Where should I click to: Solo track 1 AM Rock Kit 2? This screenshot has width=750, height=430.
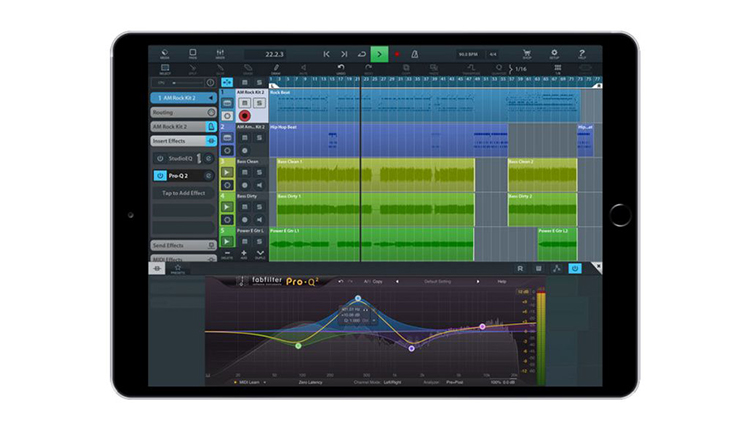(259, 103)
